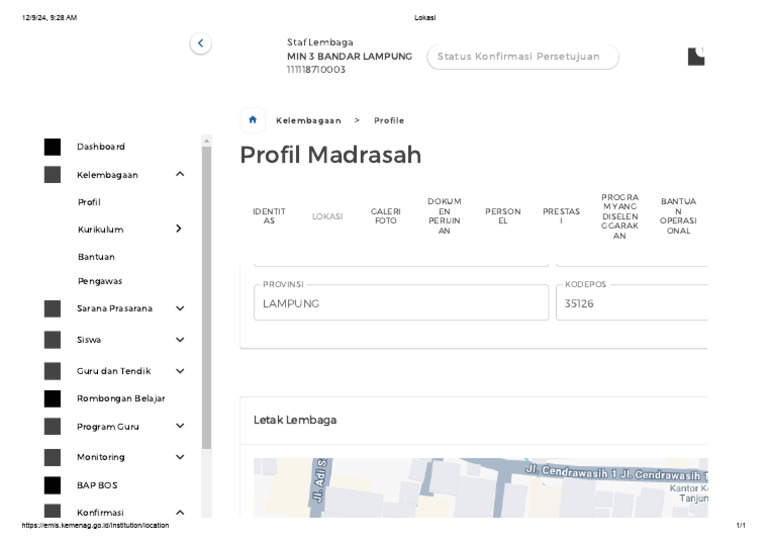Click the BAP BOS sidebar icon
The height and width of the screenshot is (543, 768).
[52, 486]
